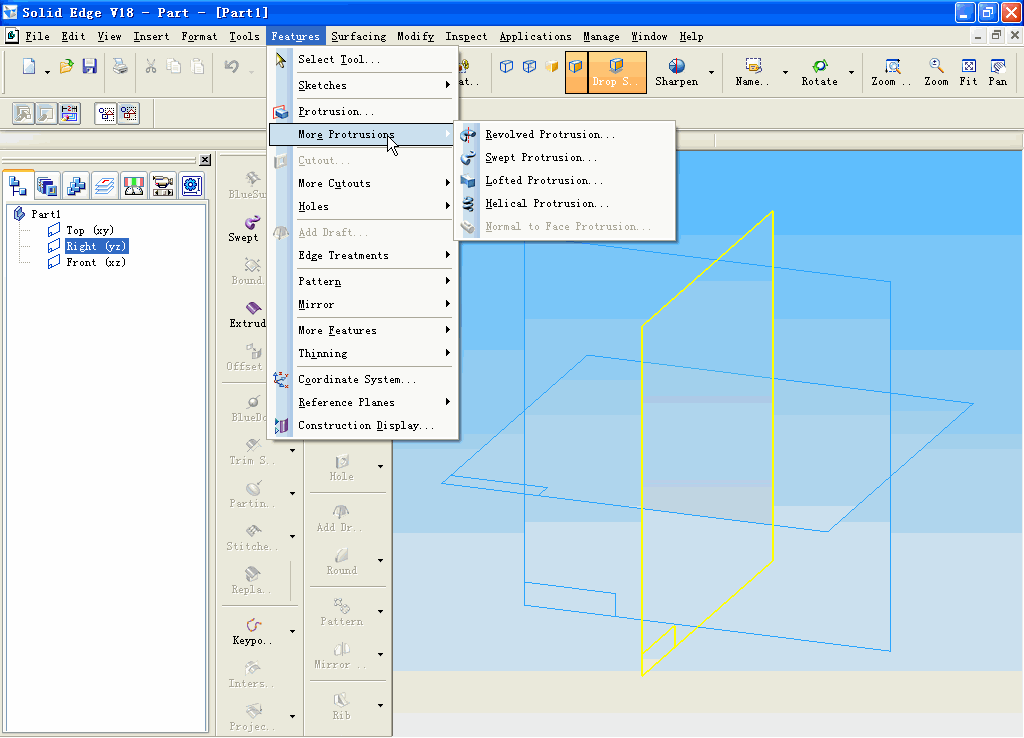
Task: Choose Revolved Protrusion from the submenu
Action: point(565,135)
